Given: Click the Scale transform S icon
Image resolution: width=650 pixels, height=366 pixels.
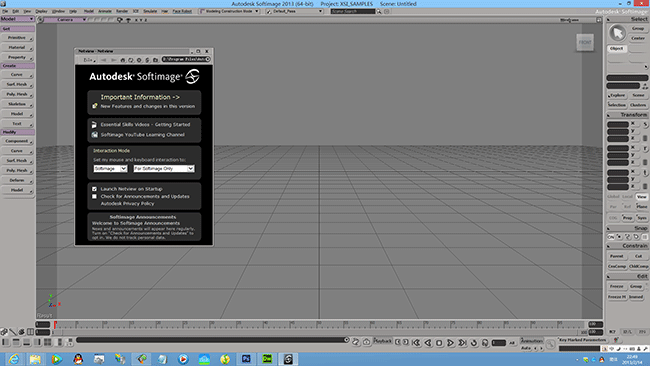Looking at the screenshot, I should [x=645, y=124].
